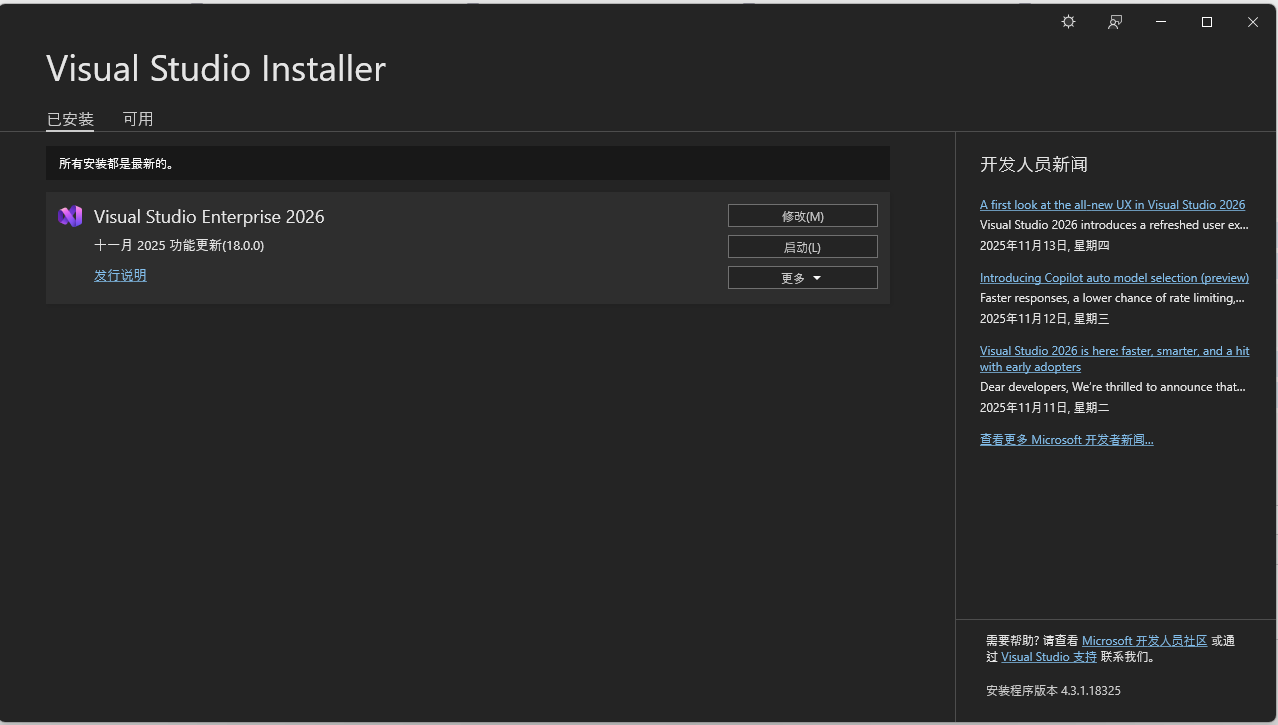Click the date '2025年11月13日, 星期四'
This screenshot has height=725, width=1278.
[1045, 245]
